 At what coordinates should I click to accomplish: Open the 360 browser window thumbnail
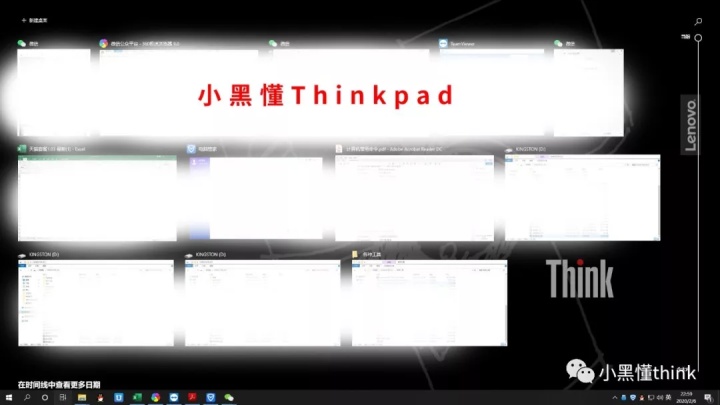179,92
